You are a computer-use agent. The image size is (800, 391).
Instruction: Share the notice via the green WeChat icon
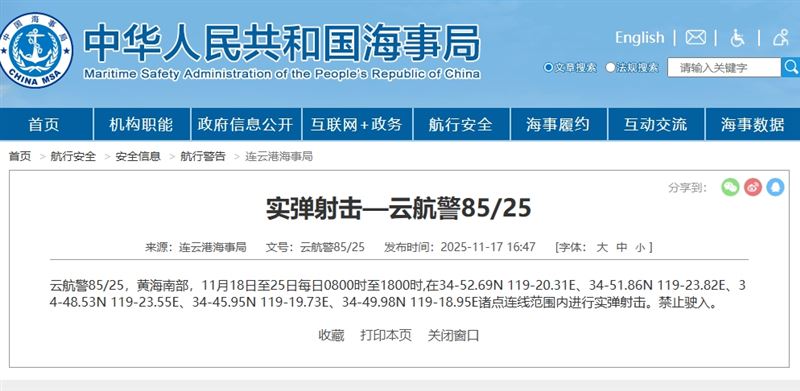[x=730, y=187]
